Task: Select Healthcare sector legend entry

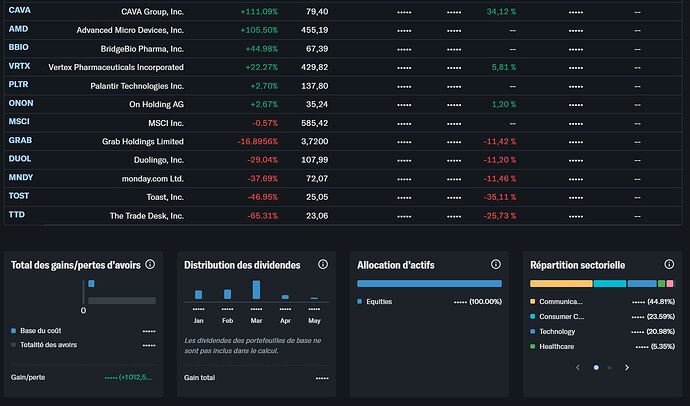Action: [x=557, y=347]
